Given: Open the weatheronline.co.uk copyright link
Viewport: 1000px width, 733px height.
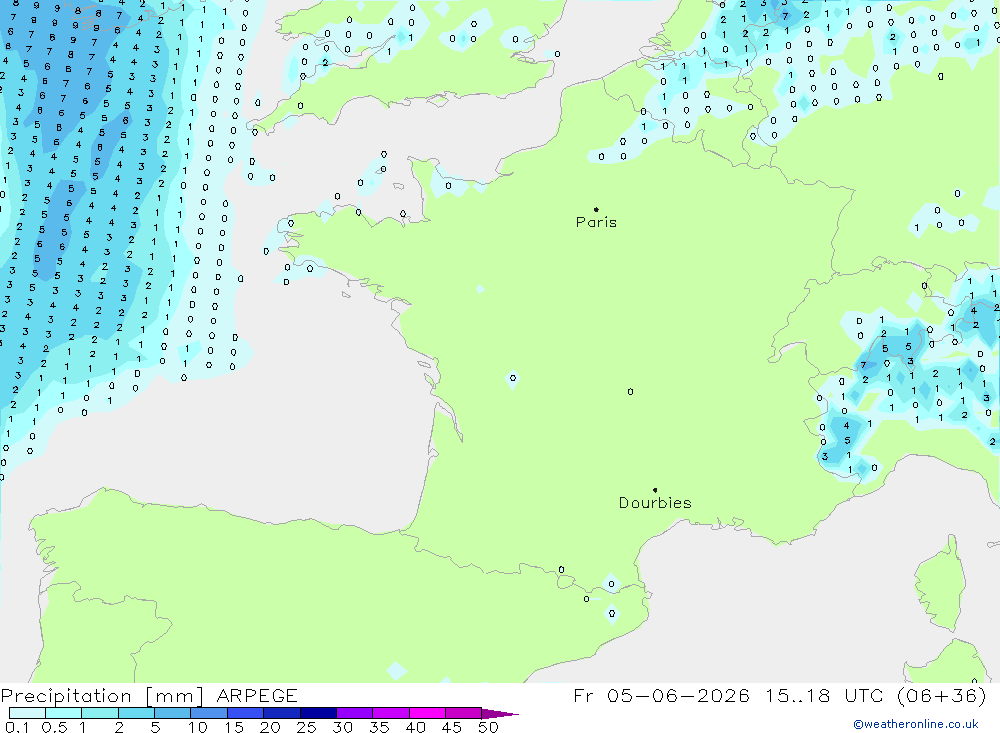Looking at the screenshot, I should [915, 724].
